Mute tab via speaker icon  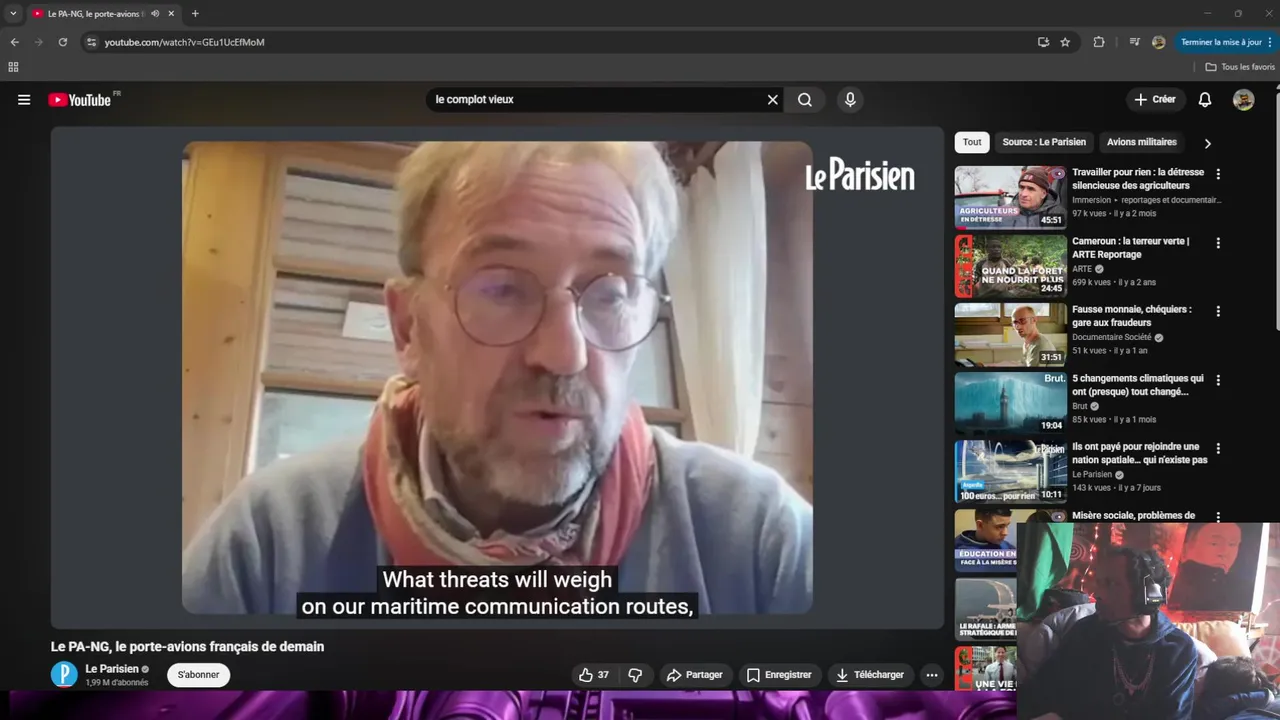tap(155, 14)
